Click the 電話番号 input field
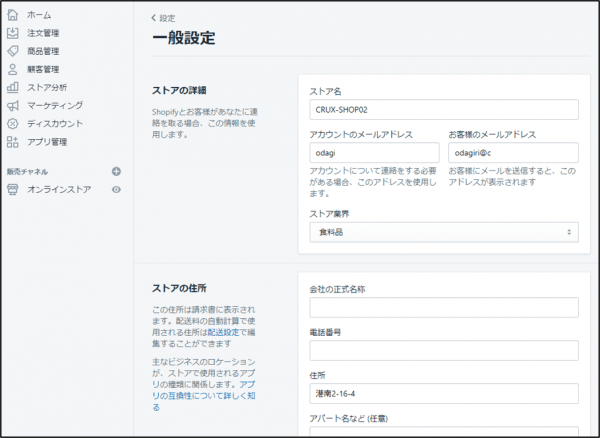Viewport: 600px width, 438px height. [x=444, y=350]
